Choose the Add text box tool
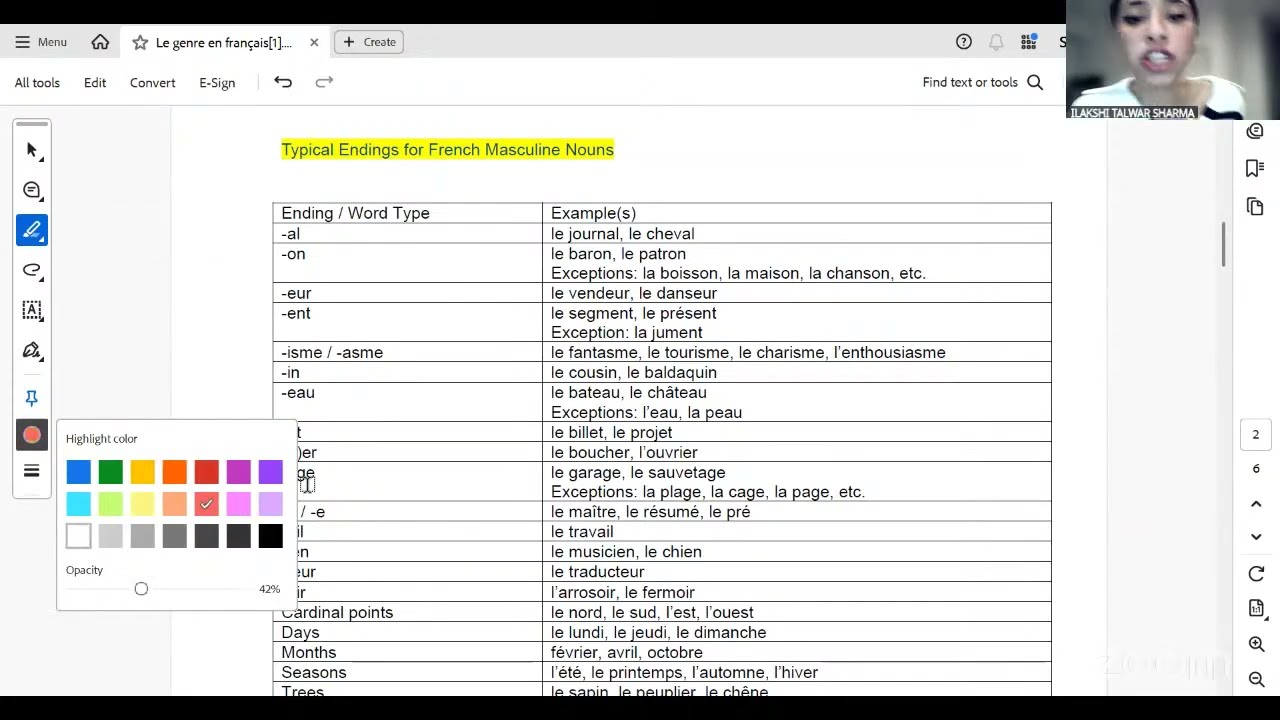1280x720 pixels. click(x=32, y=310)
